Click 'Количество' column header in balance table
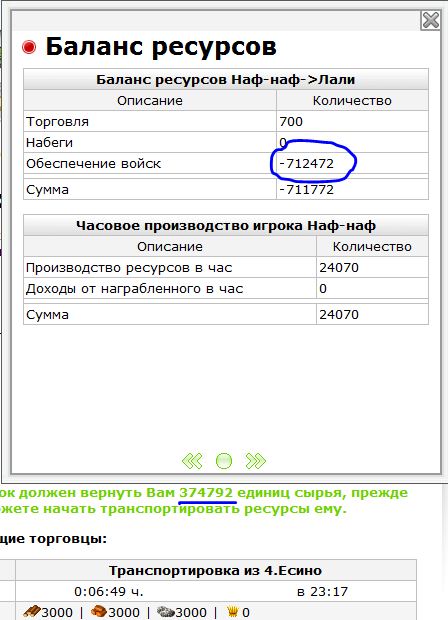Viewport: 448px width, 620px height. [x=352, y=100]
